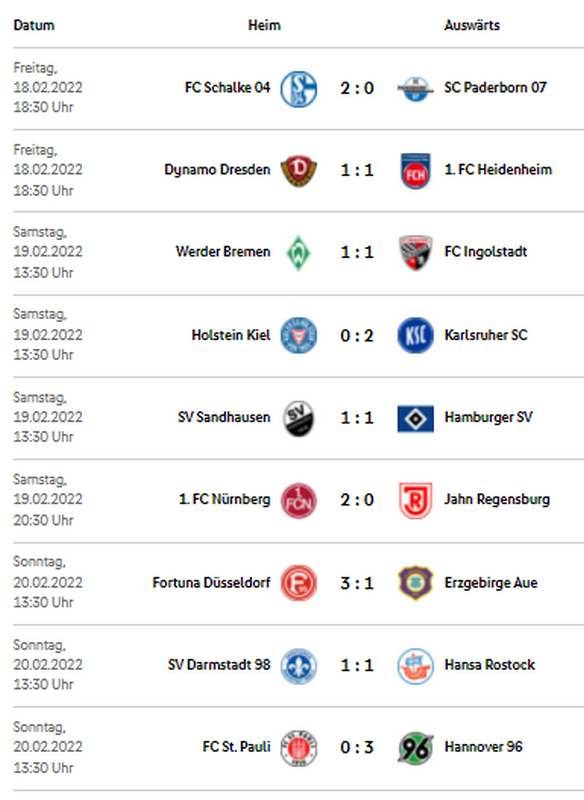Viewport: 584px width, 800px height.
Task: Click the 2 : 0 Nürnberg match score
Action: tap(357, 499)
